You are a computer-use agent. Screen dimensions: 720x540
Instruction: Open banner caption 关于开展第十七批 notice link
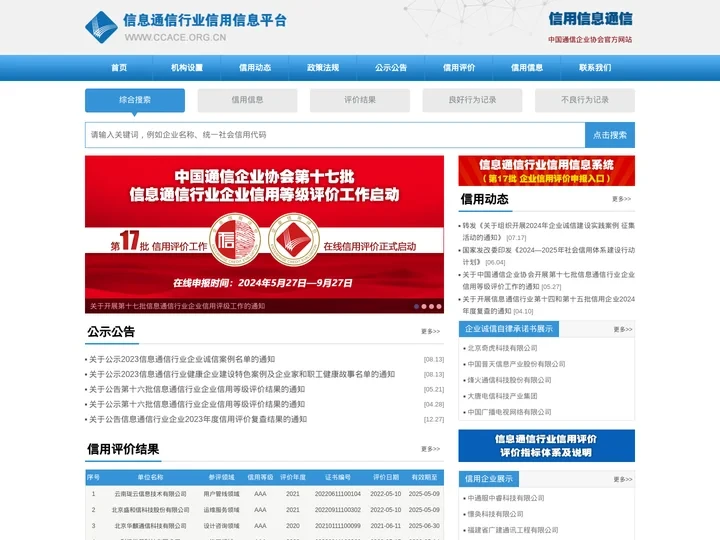tap(177, 306)
